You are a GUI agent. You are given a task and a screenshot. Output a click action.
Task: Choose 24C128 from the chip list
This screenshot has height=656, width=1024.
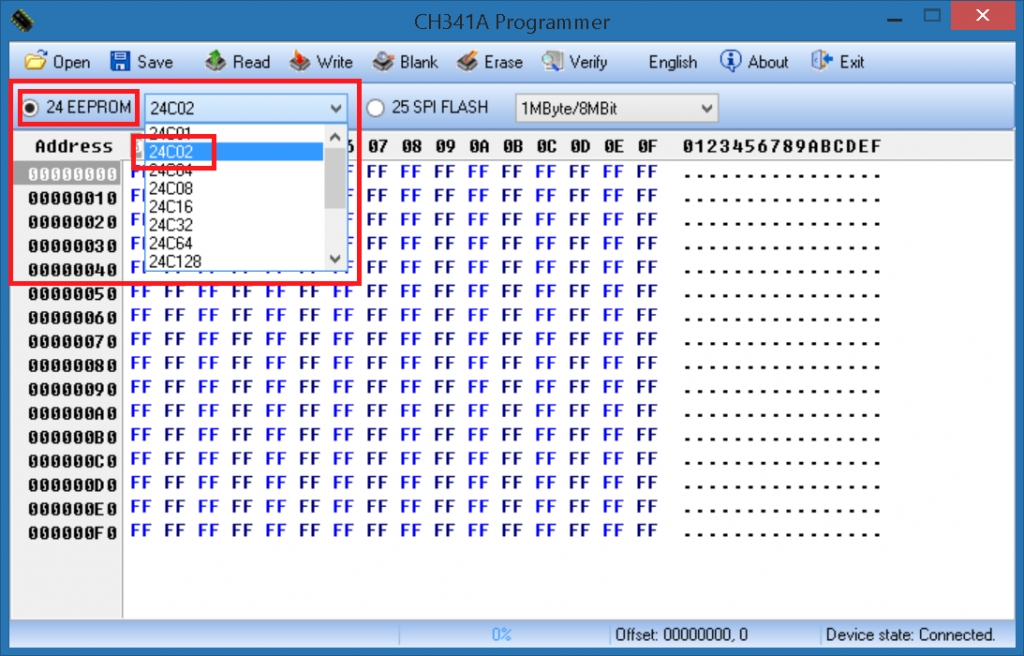tap(234, 261)
